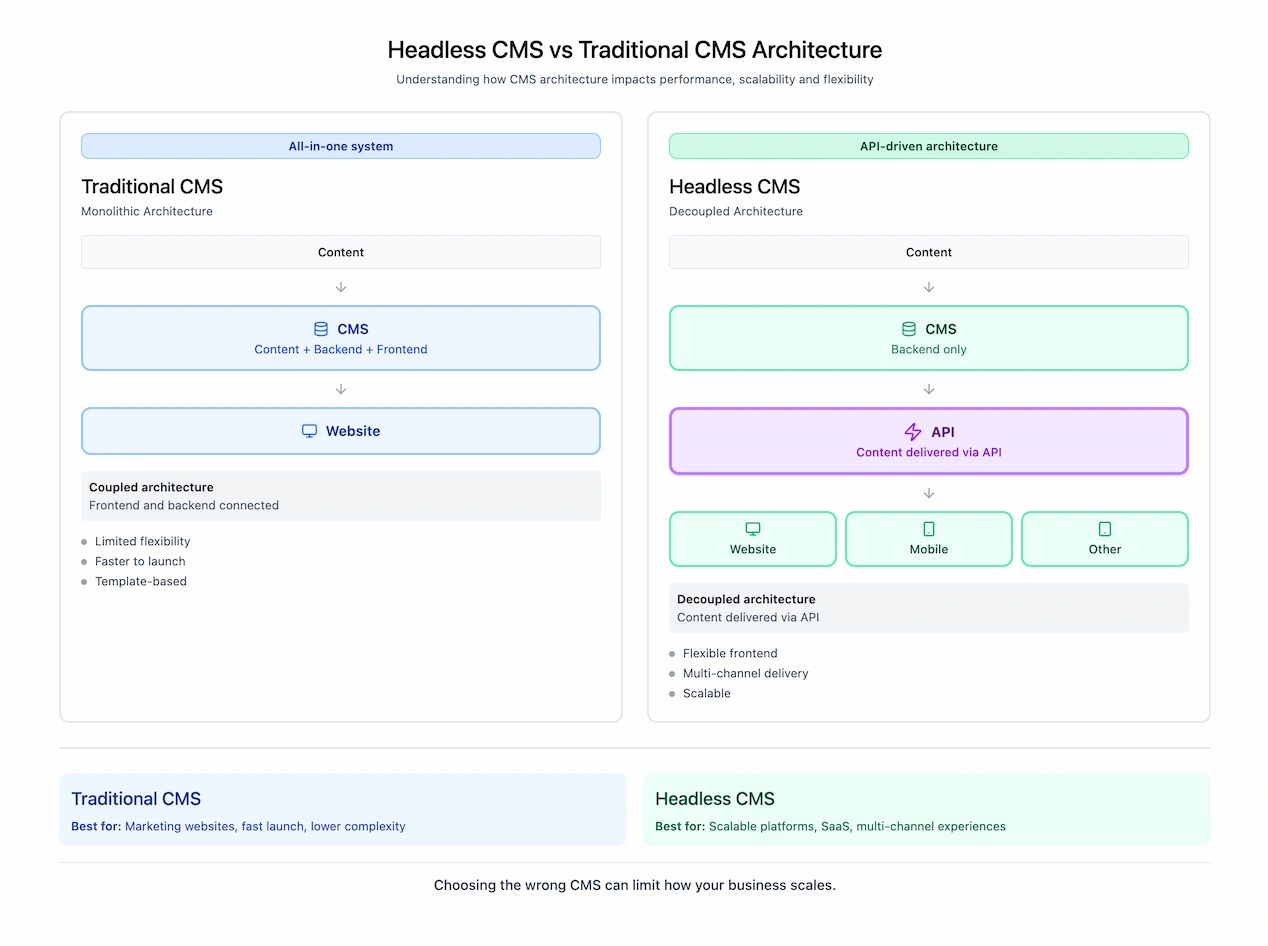Toggle the All-in-one system badge
This screenshot has width=1268, height=946.
(x=340, y=146)
